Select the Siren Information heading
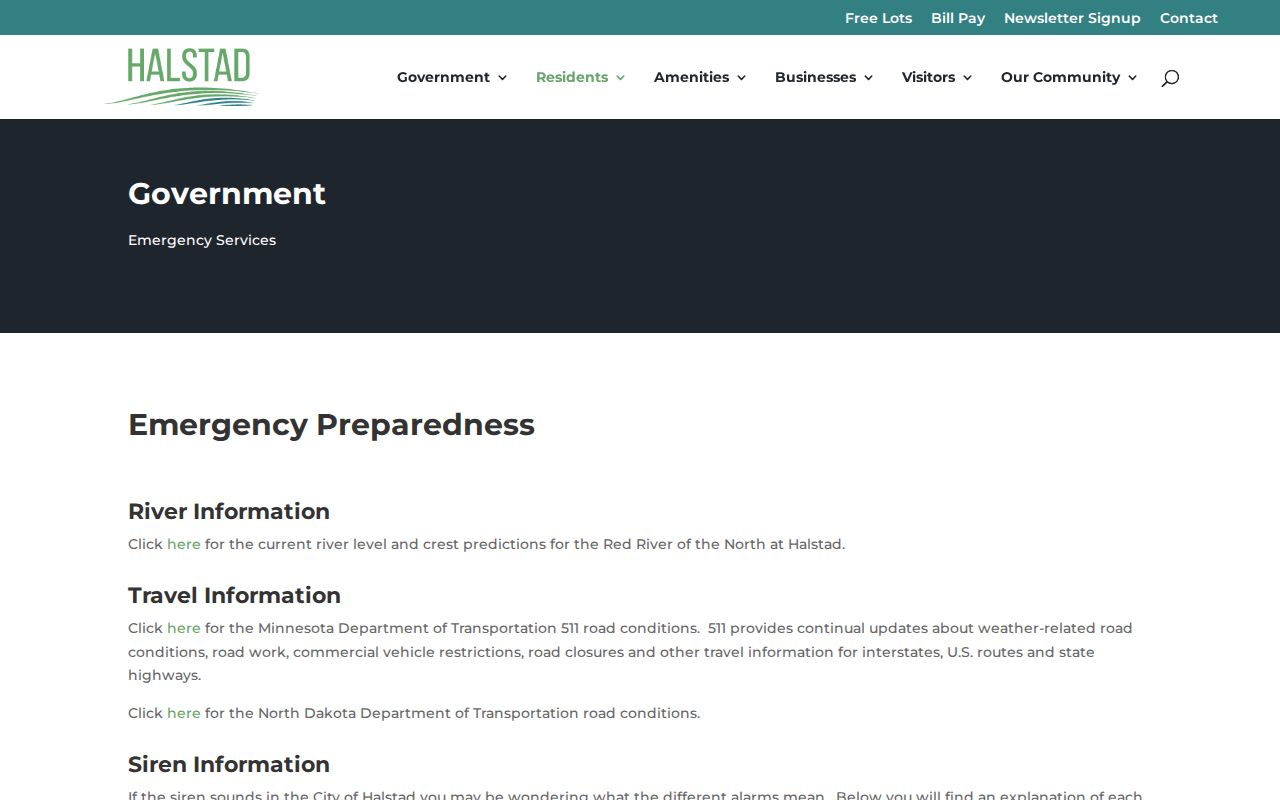1280x800 pixels. point(229,764)
